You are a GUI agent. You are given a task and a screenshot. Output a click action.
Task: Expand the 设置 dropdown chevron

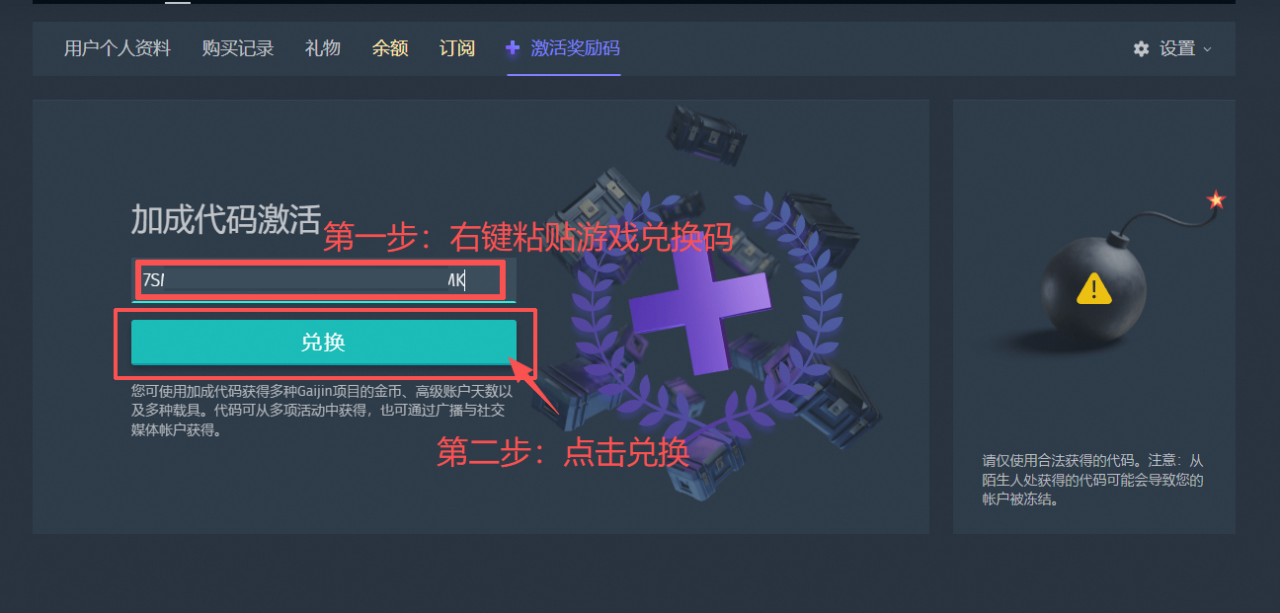[x=1207, y=49]
